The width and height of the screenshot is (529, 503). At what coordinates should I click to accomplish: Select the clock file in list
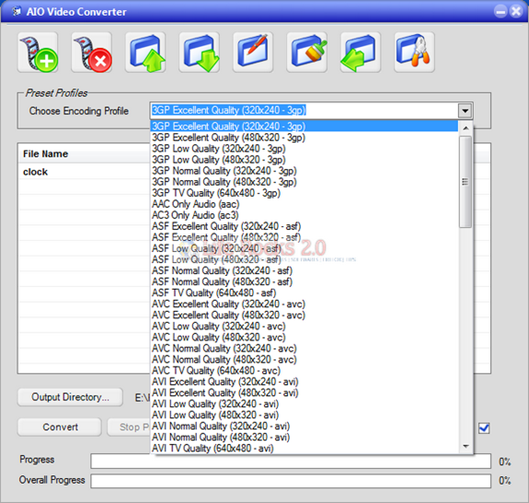pos(35,172)
